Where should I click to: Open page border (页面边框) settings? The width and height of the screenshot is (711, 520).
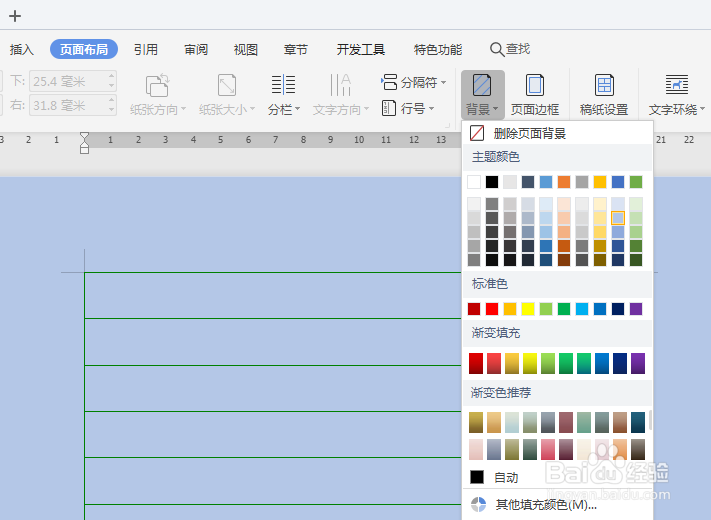[x=535, y=95]
